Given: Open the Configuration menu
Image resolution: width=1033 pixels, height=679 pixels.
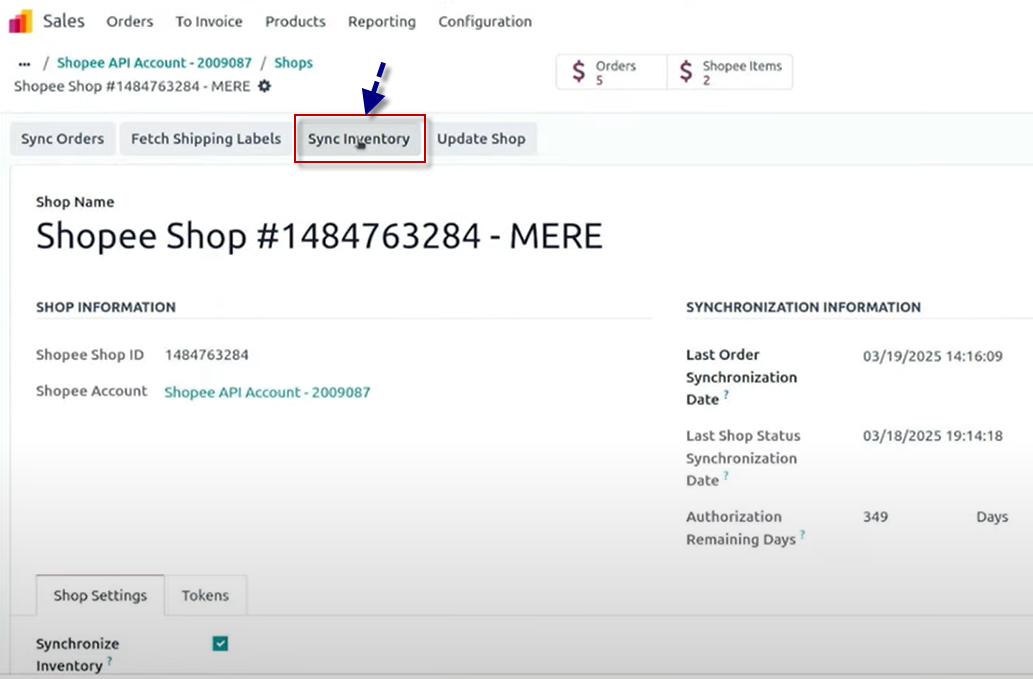Looking at the screenshot, I should [485, 22].
